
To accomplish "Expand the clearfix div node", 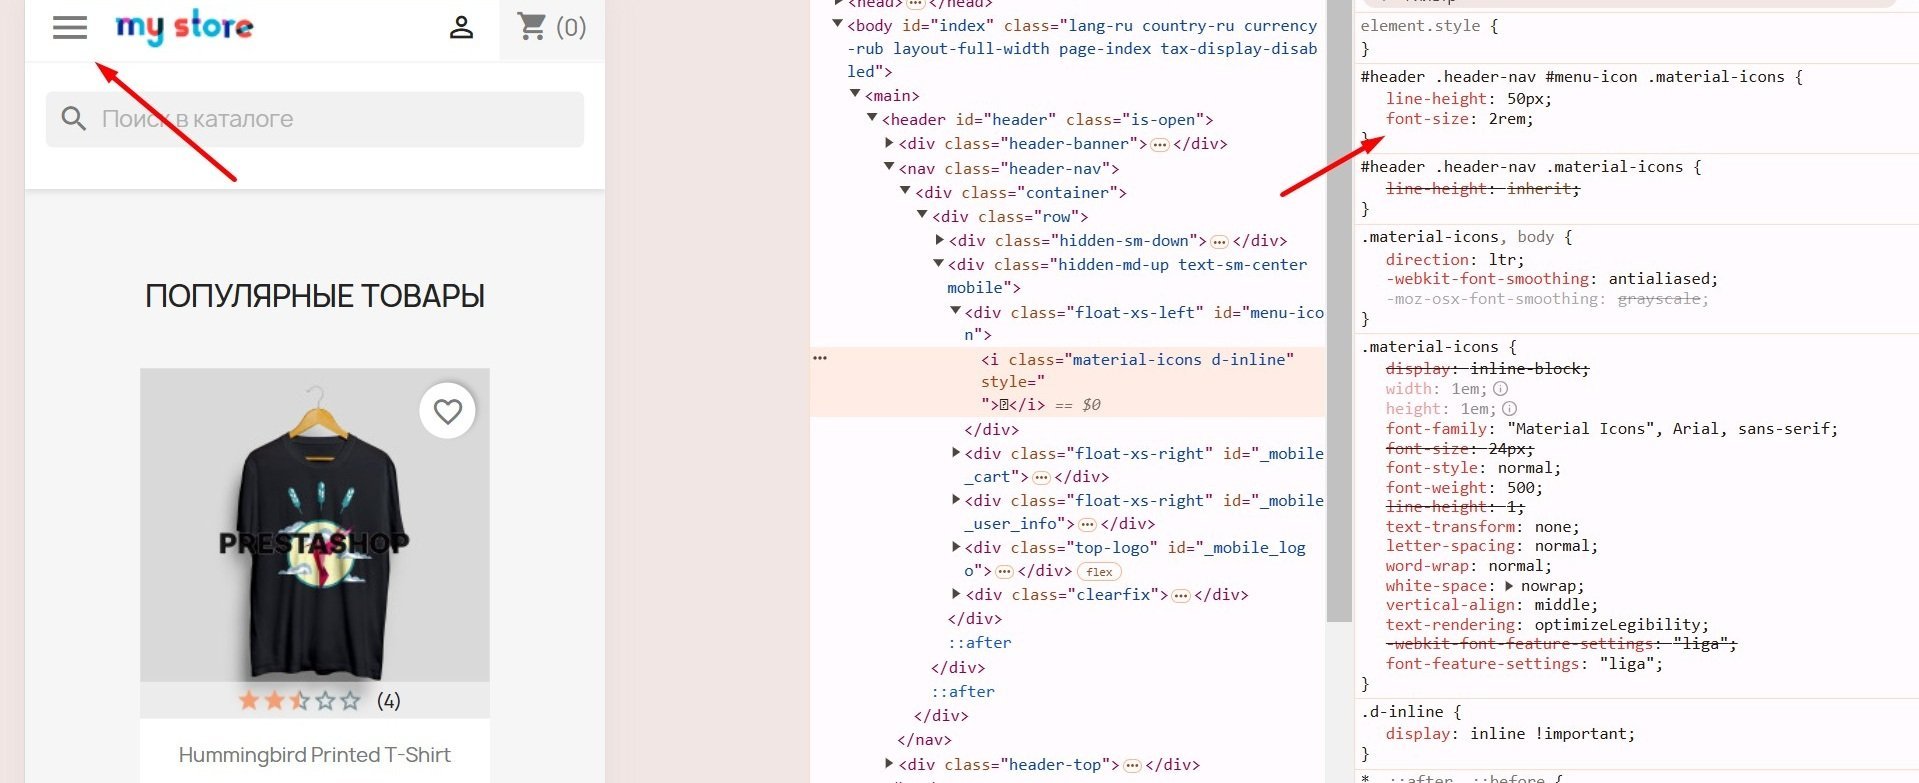I will pos(955,594).
